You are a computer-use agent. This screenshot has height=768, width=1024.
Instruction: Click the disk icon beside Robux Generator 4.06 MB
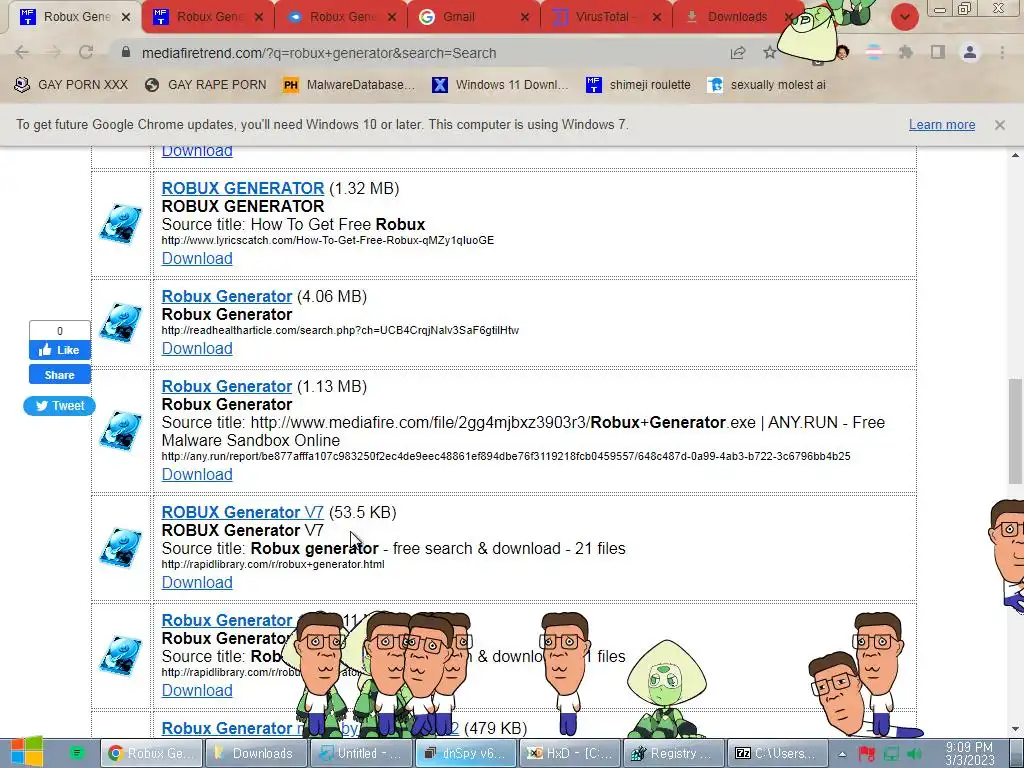coord(121,323)
